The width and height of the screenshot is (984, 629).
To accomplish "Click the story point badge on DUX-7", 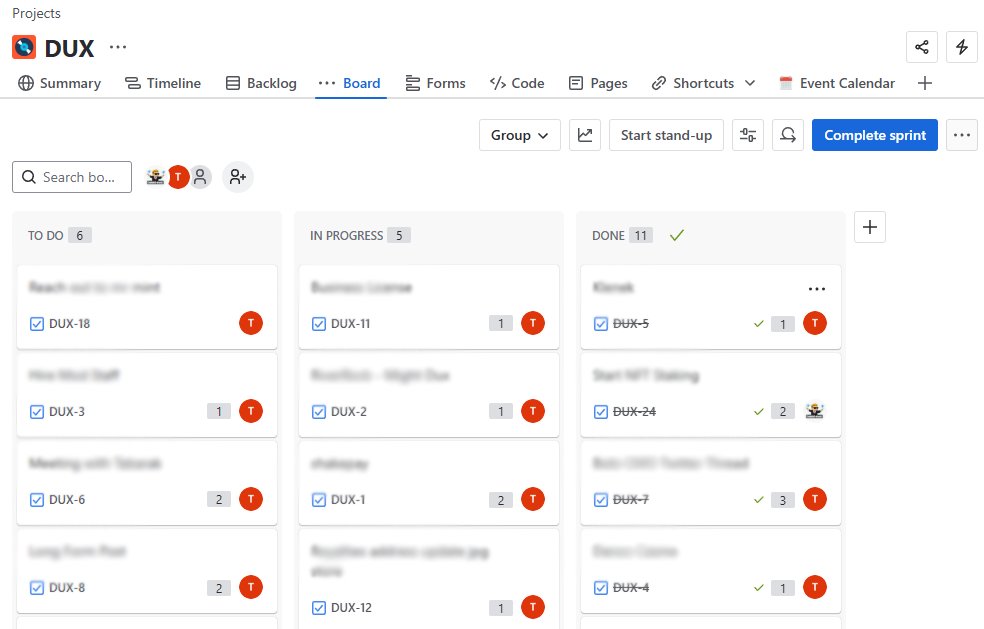I will pyautogui.click(x=783, y=500).
